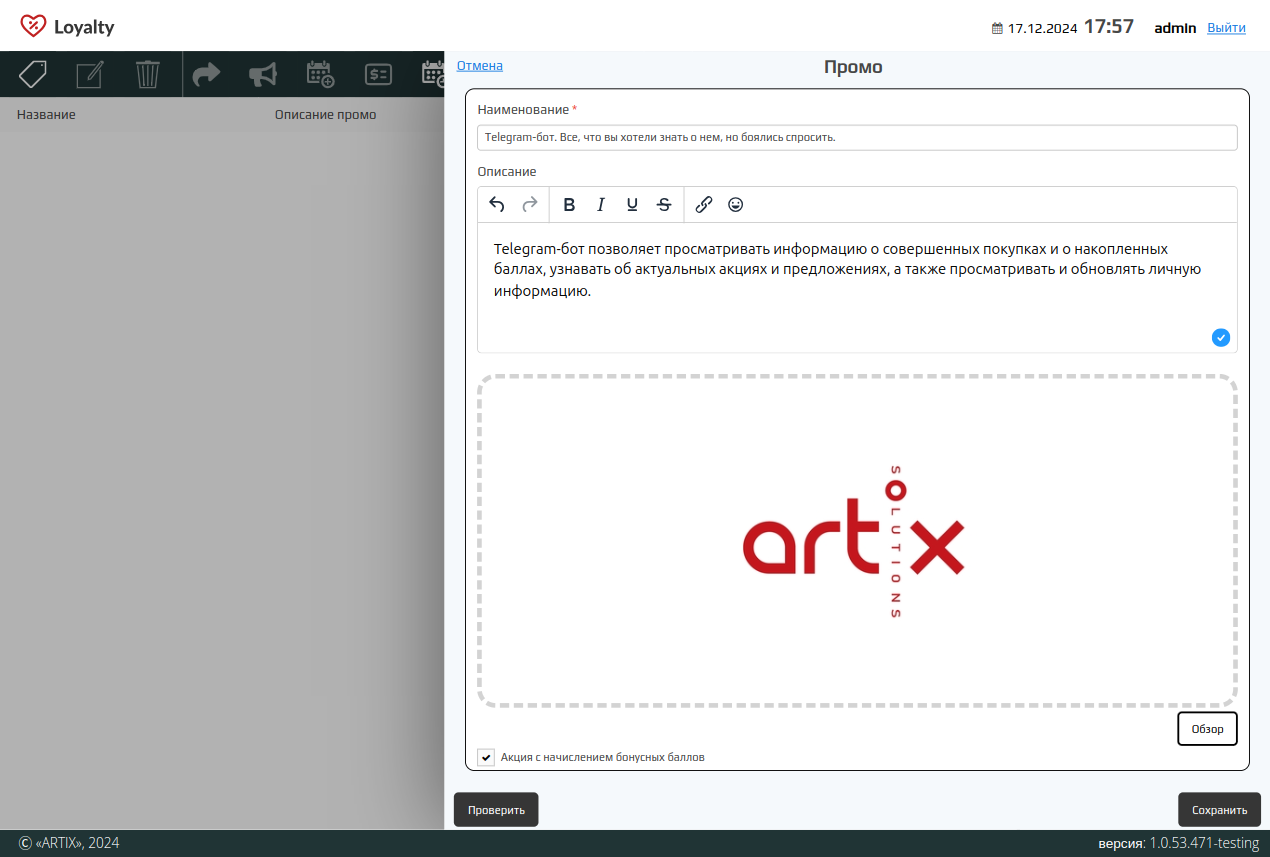Click the Проверить button
This screenshot has width=1270, height=857.
pyautogui.click(x=496, y=810)
